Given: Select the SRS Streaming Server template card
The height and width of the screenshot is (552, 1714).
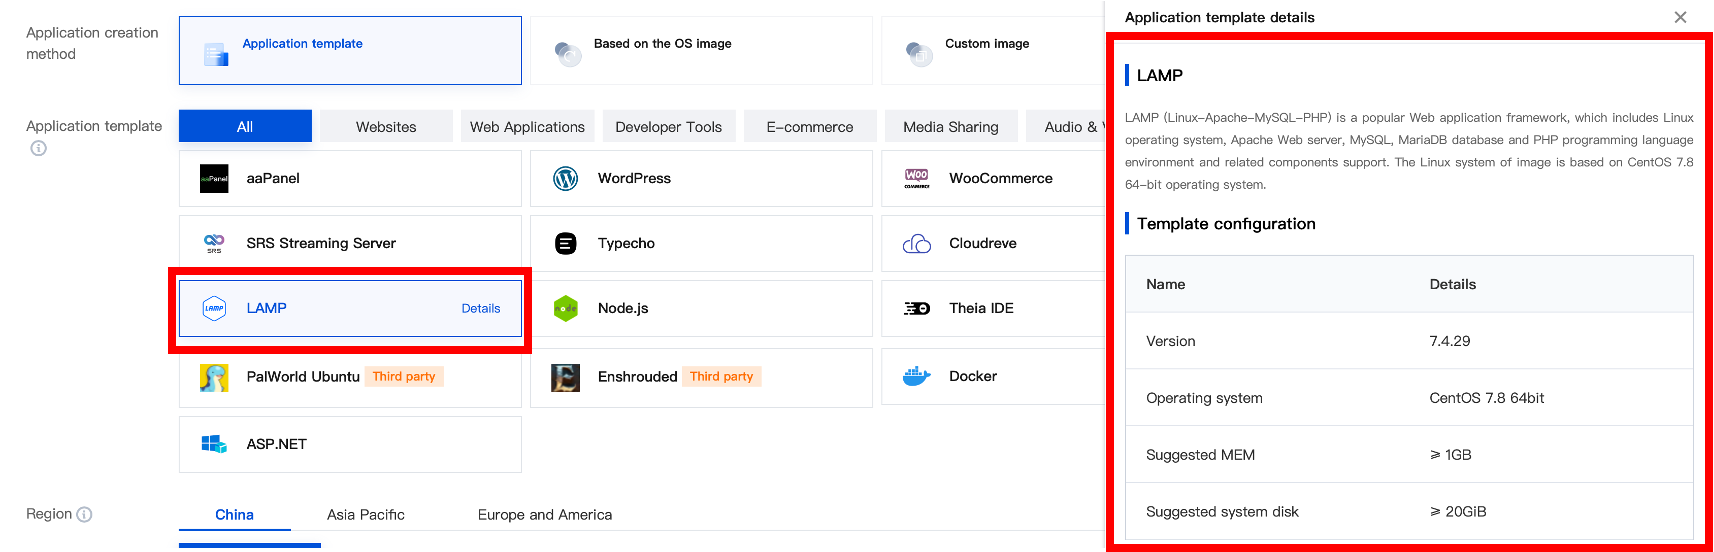Looking at the screenshot, I should click(x=350, y=243).
